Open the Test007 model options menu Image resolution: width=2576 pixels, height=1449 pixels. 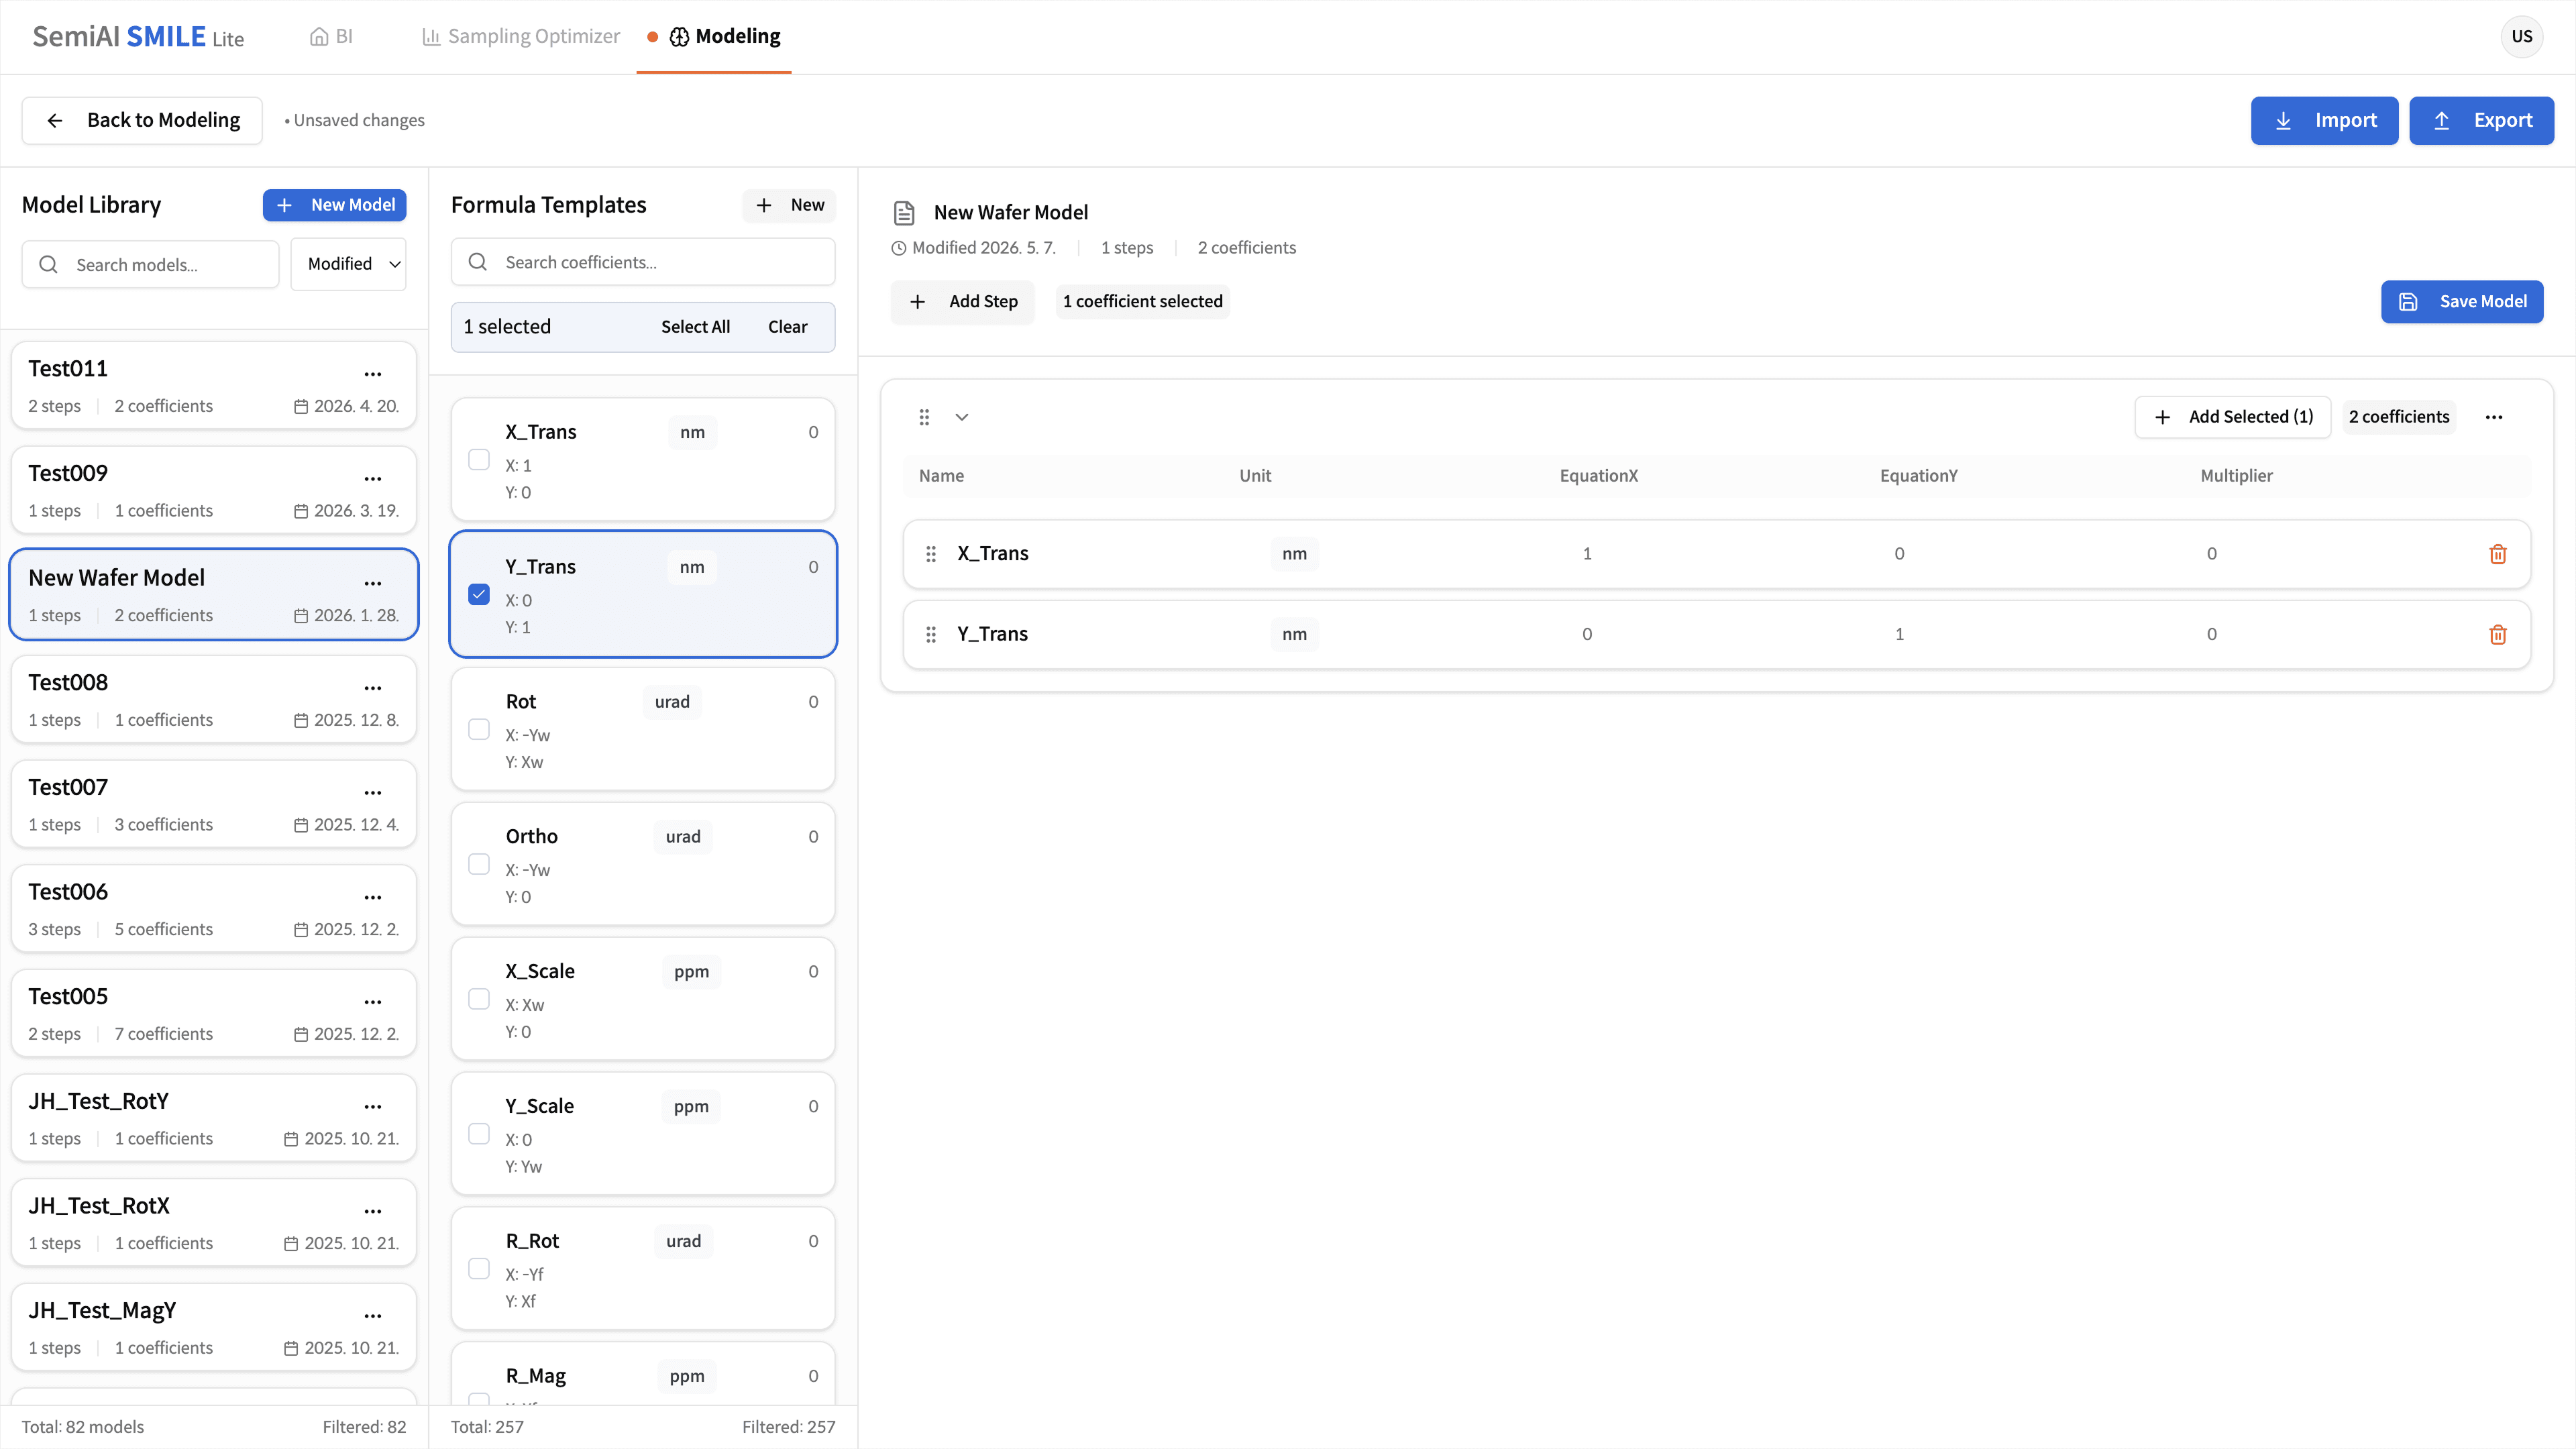tap(373, 793)
